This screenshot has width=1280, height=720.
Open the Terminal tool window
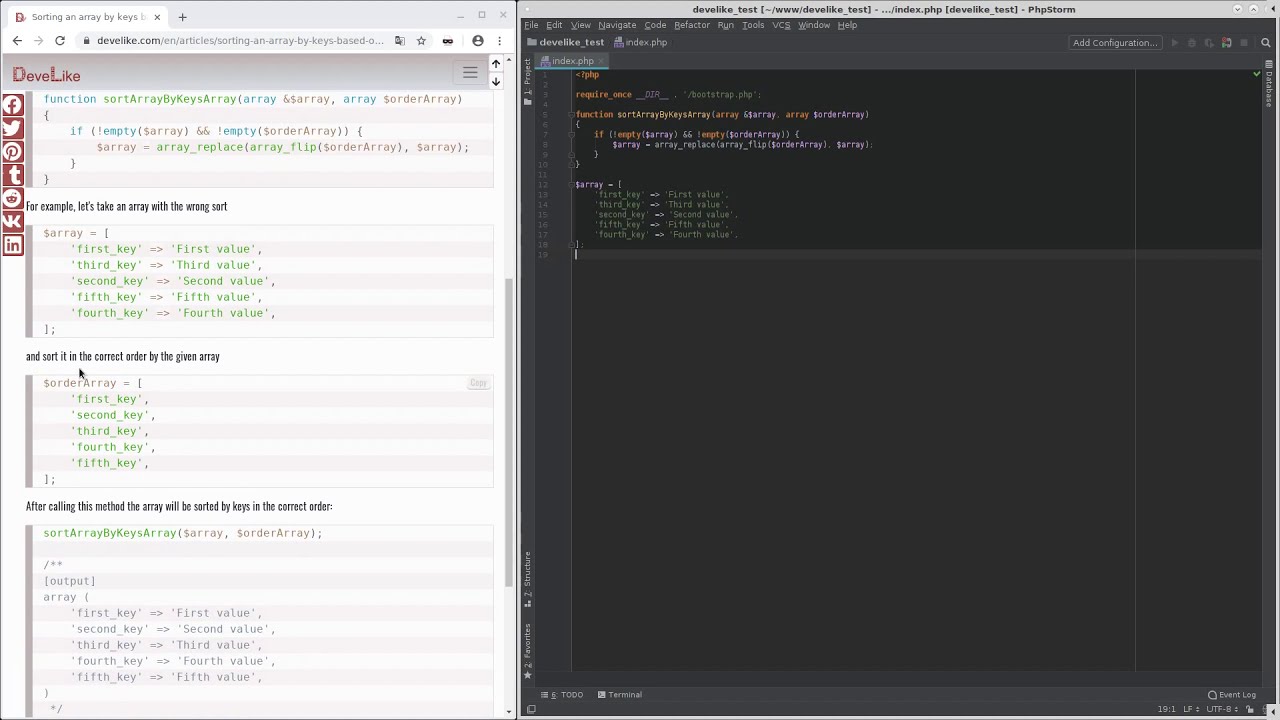click(620, 695)
